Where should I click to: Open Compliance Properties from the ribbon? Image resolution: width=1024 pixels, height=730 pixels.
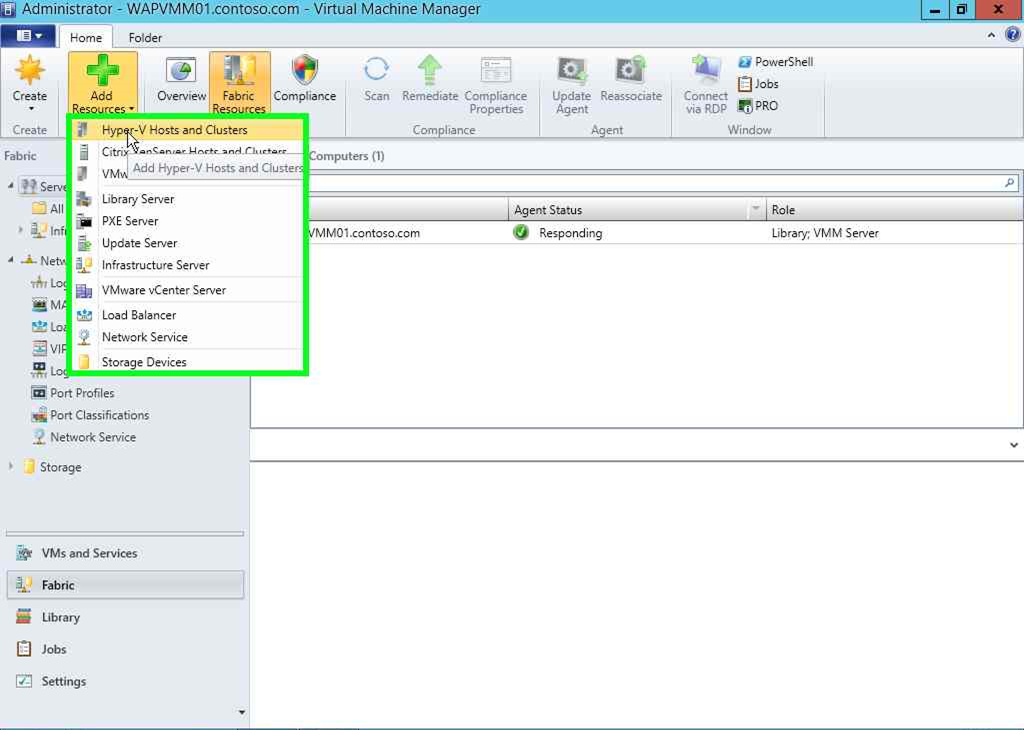[x=496, y=86]
